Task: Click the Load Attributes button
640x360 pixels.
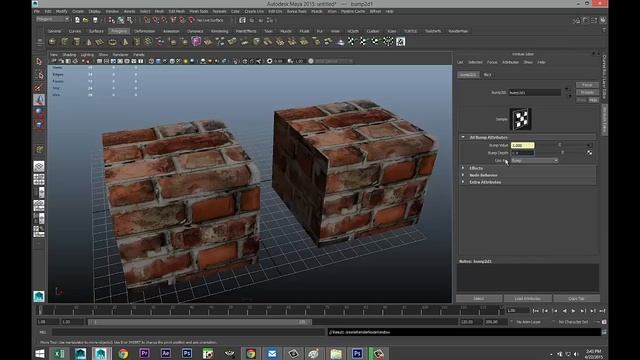Action: pyautogui.click(x=527, y=299)
